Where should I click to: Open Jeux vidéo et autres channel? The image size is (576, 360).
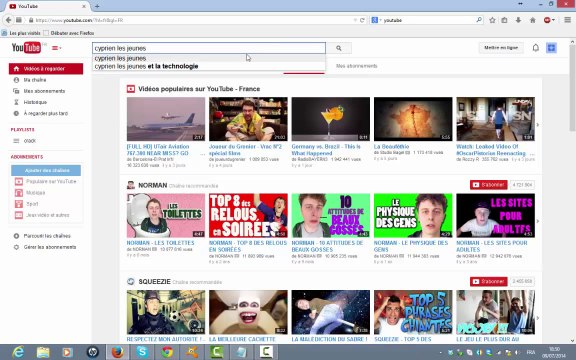(x=47, y=215)
